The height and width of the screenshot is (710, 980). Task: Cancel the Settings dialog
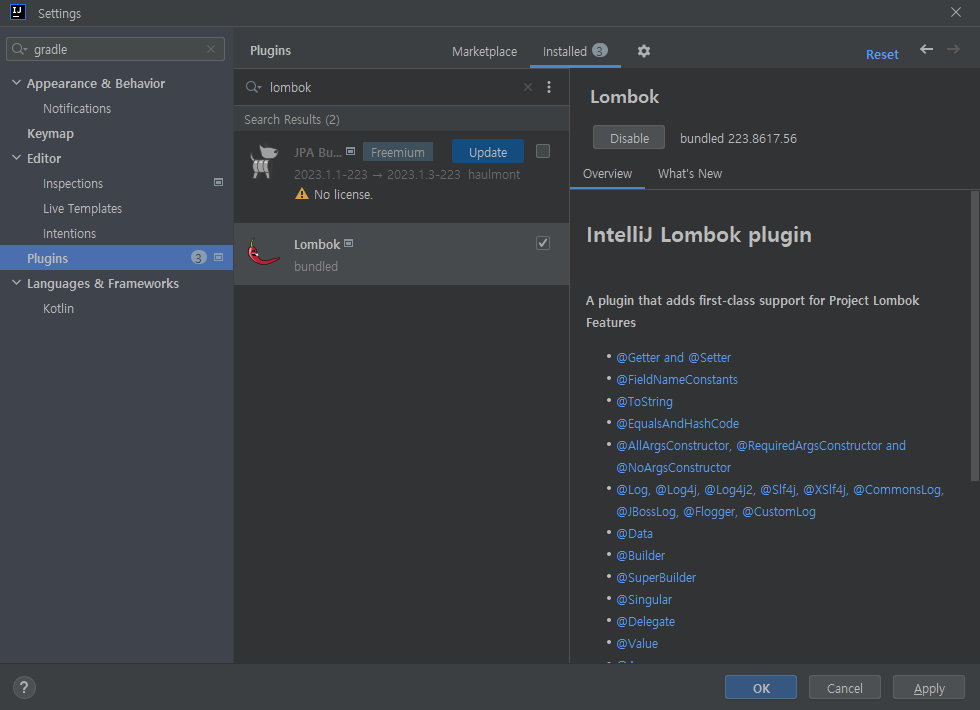(x=844, y=688)
